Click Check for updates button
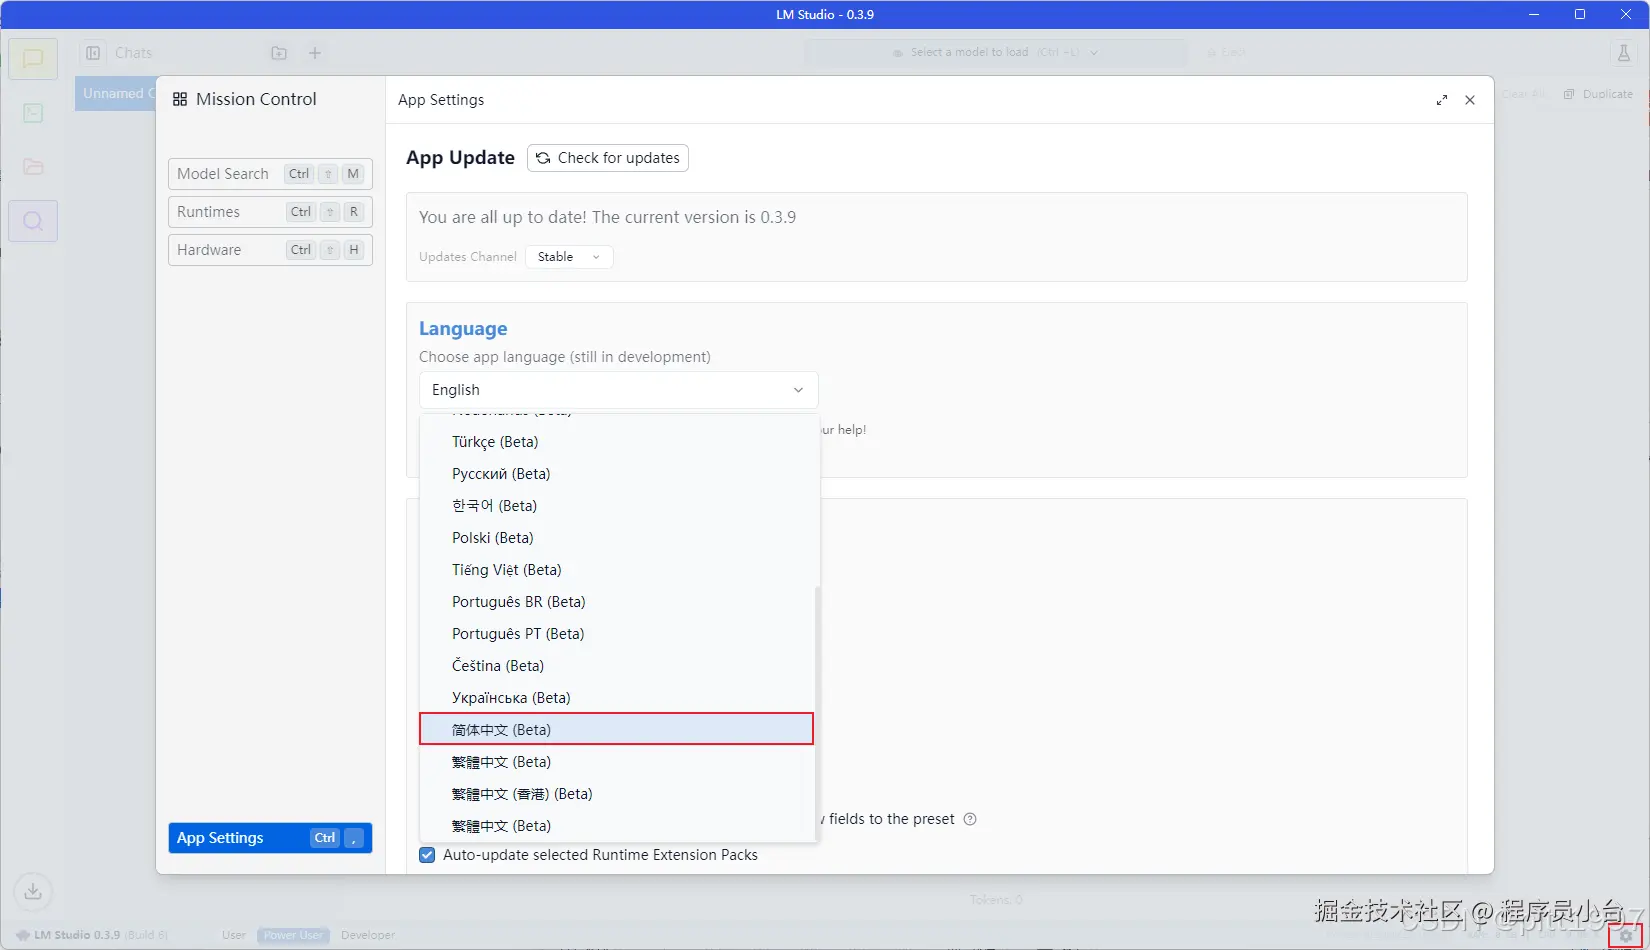 608,158
